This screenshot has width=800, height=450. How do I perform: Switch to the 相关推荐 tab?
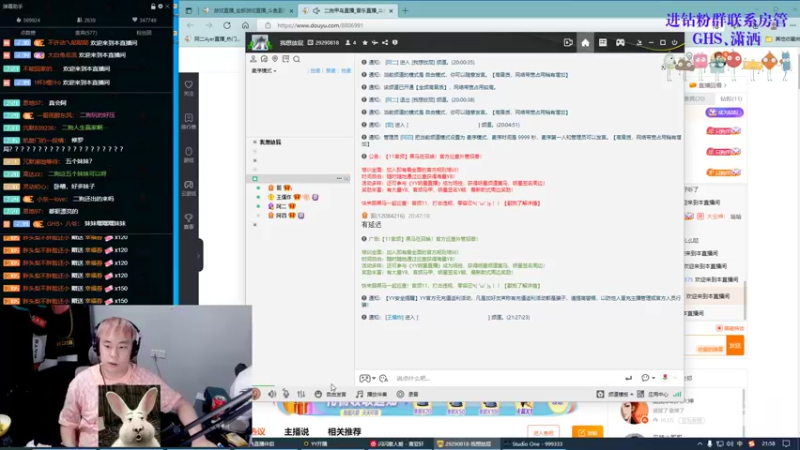coord(344,432)
